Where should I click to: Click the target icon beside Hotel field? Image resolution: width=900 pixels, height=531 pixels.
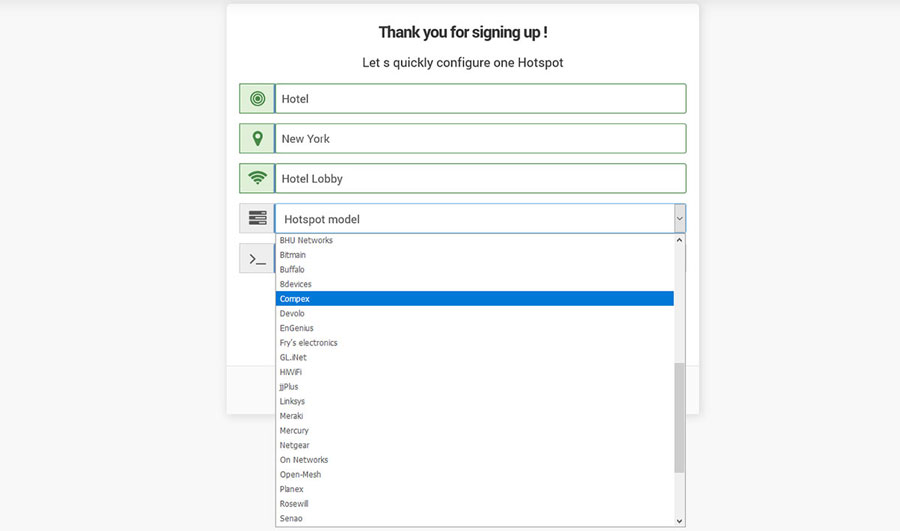[257, 99]
